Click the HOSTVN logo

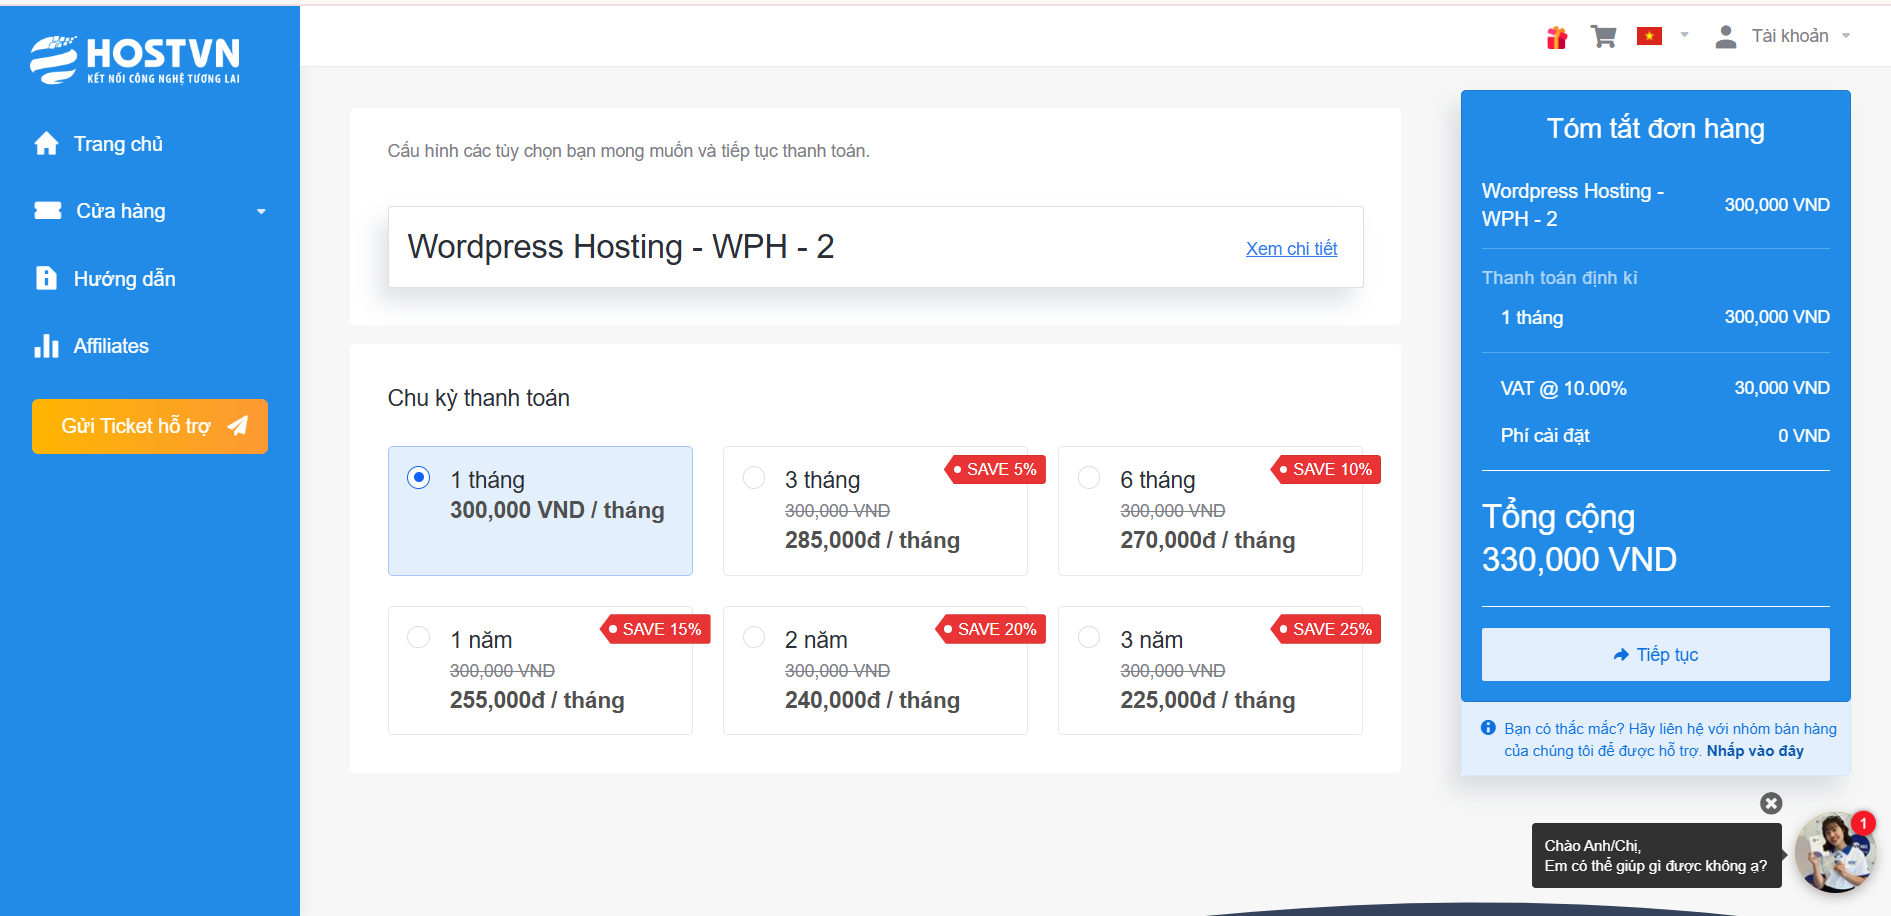click(x=135, y=60)
